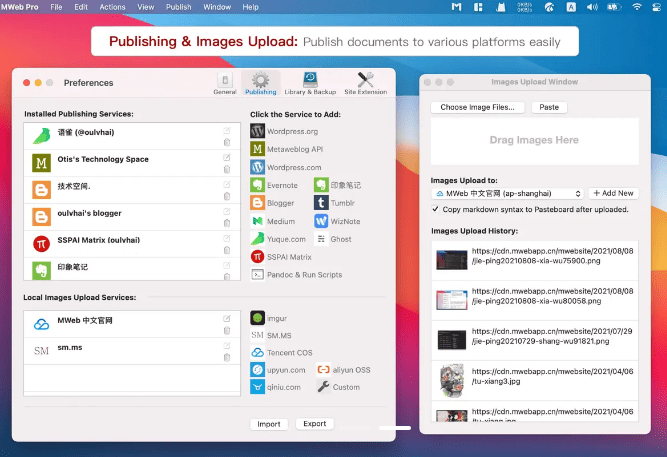667x457 pixels.
Task: Select the xia-wu80058.png upload thumbnail
Action: tap(451, 300)
